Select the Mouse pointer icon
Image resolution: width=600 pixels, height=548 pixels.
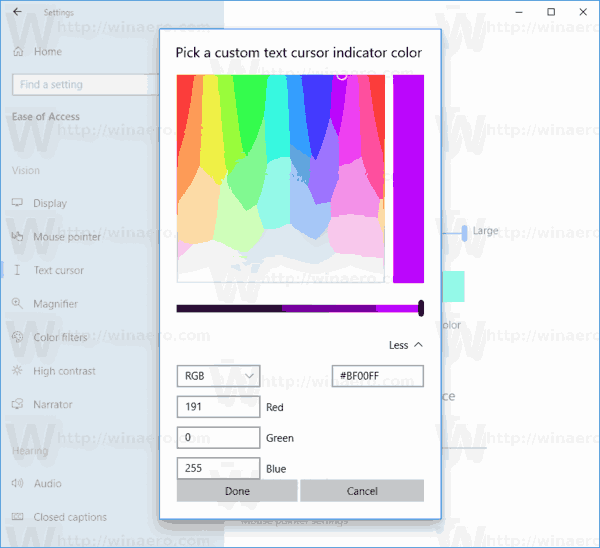[x=17, y=236]
